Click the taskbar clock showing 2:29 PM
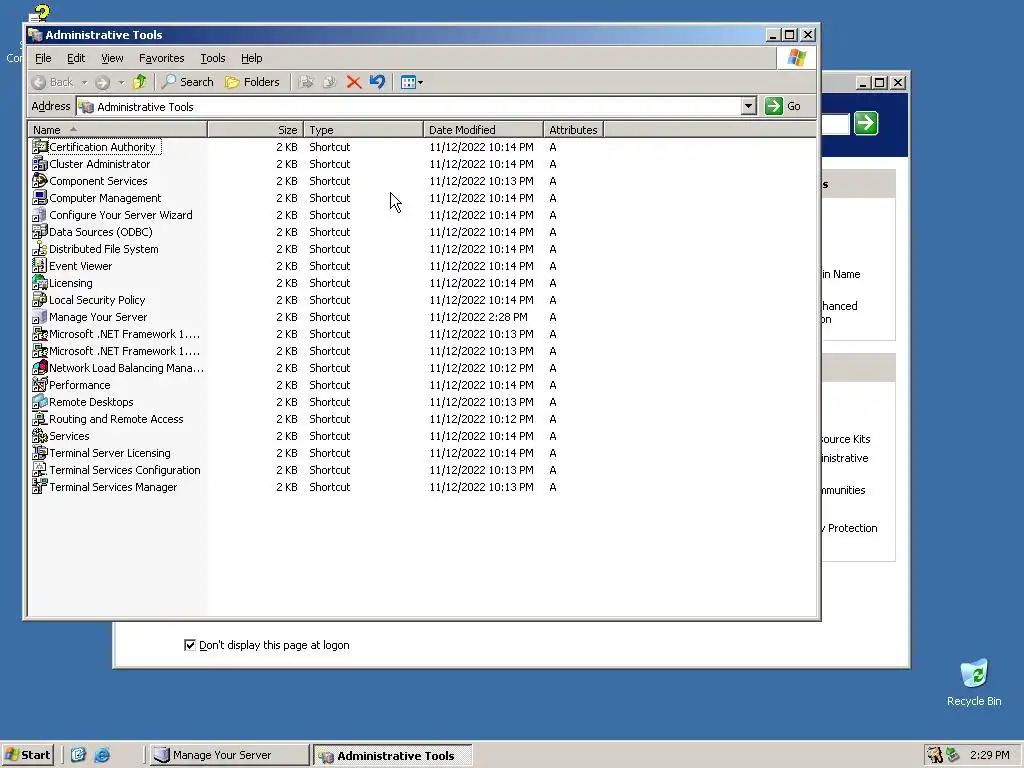Viewport: 1024px width, 768px height. (x=990, y=755)
